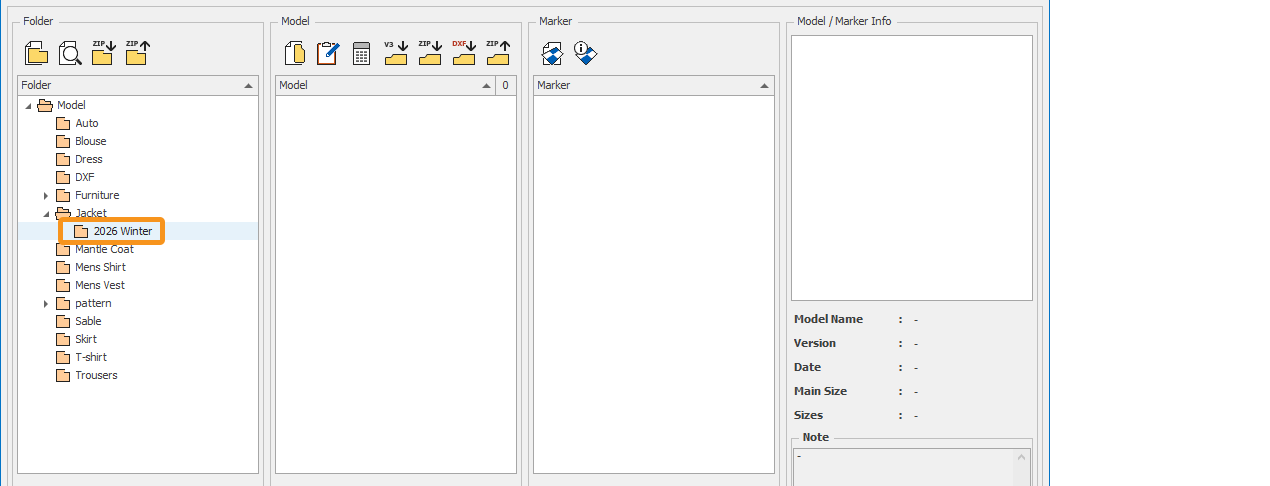Import a DXF file into Model
The height and width of the screenshot is (486, 1270).
464,53
